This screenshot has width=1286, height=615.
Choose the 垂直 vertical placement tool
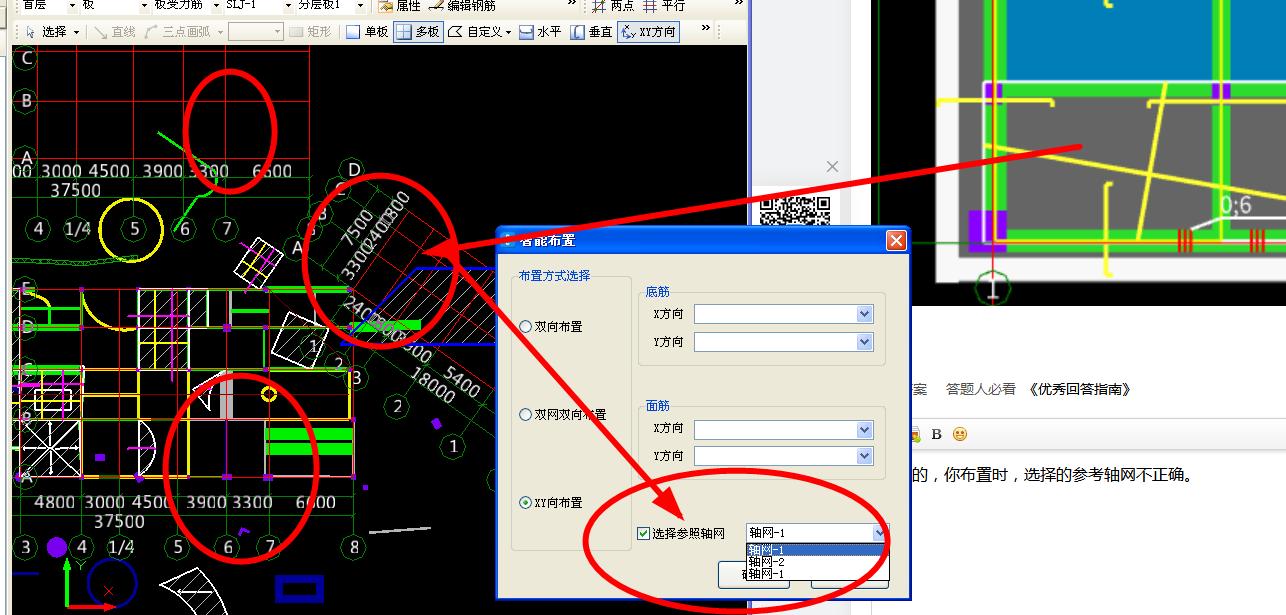[x=591, y=32]
